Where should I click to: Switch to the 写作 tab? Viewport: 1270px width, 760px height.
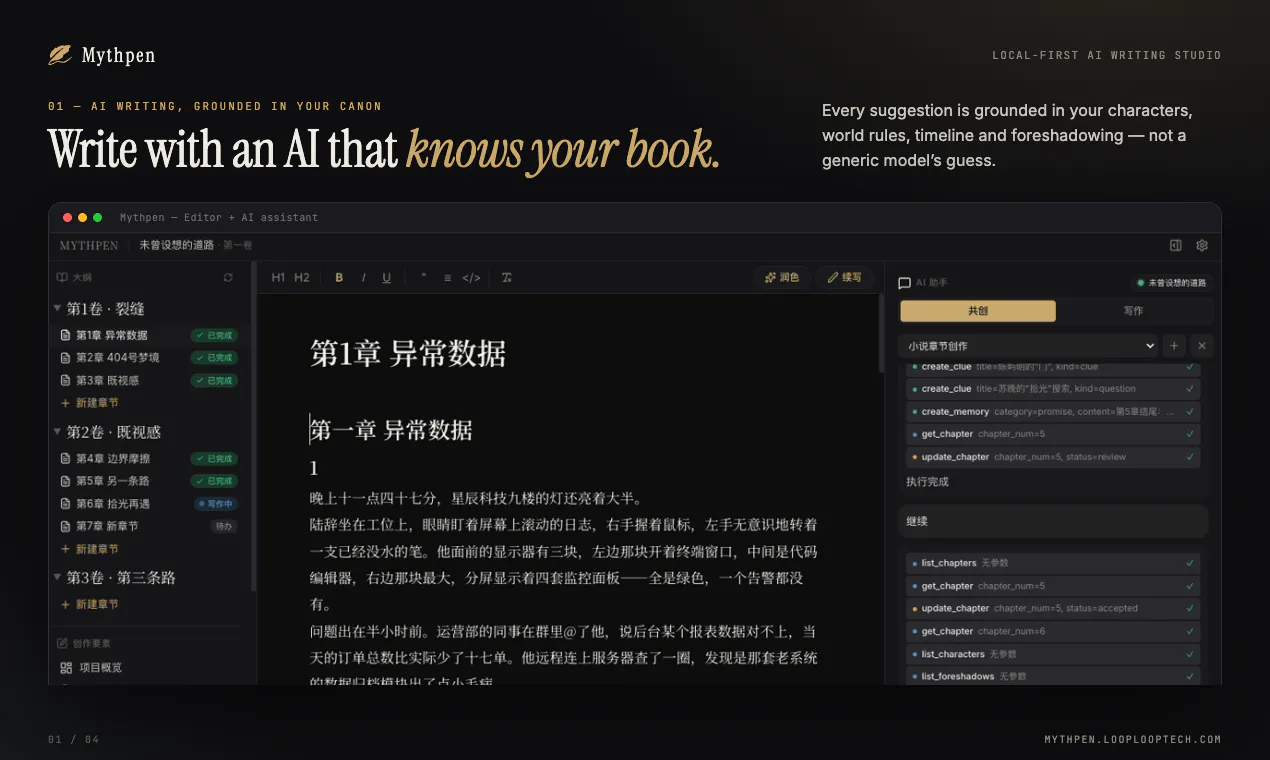click(1133, 311)
